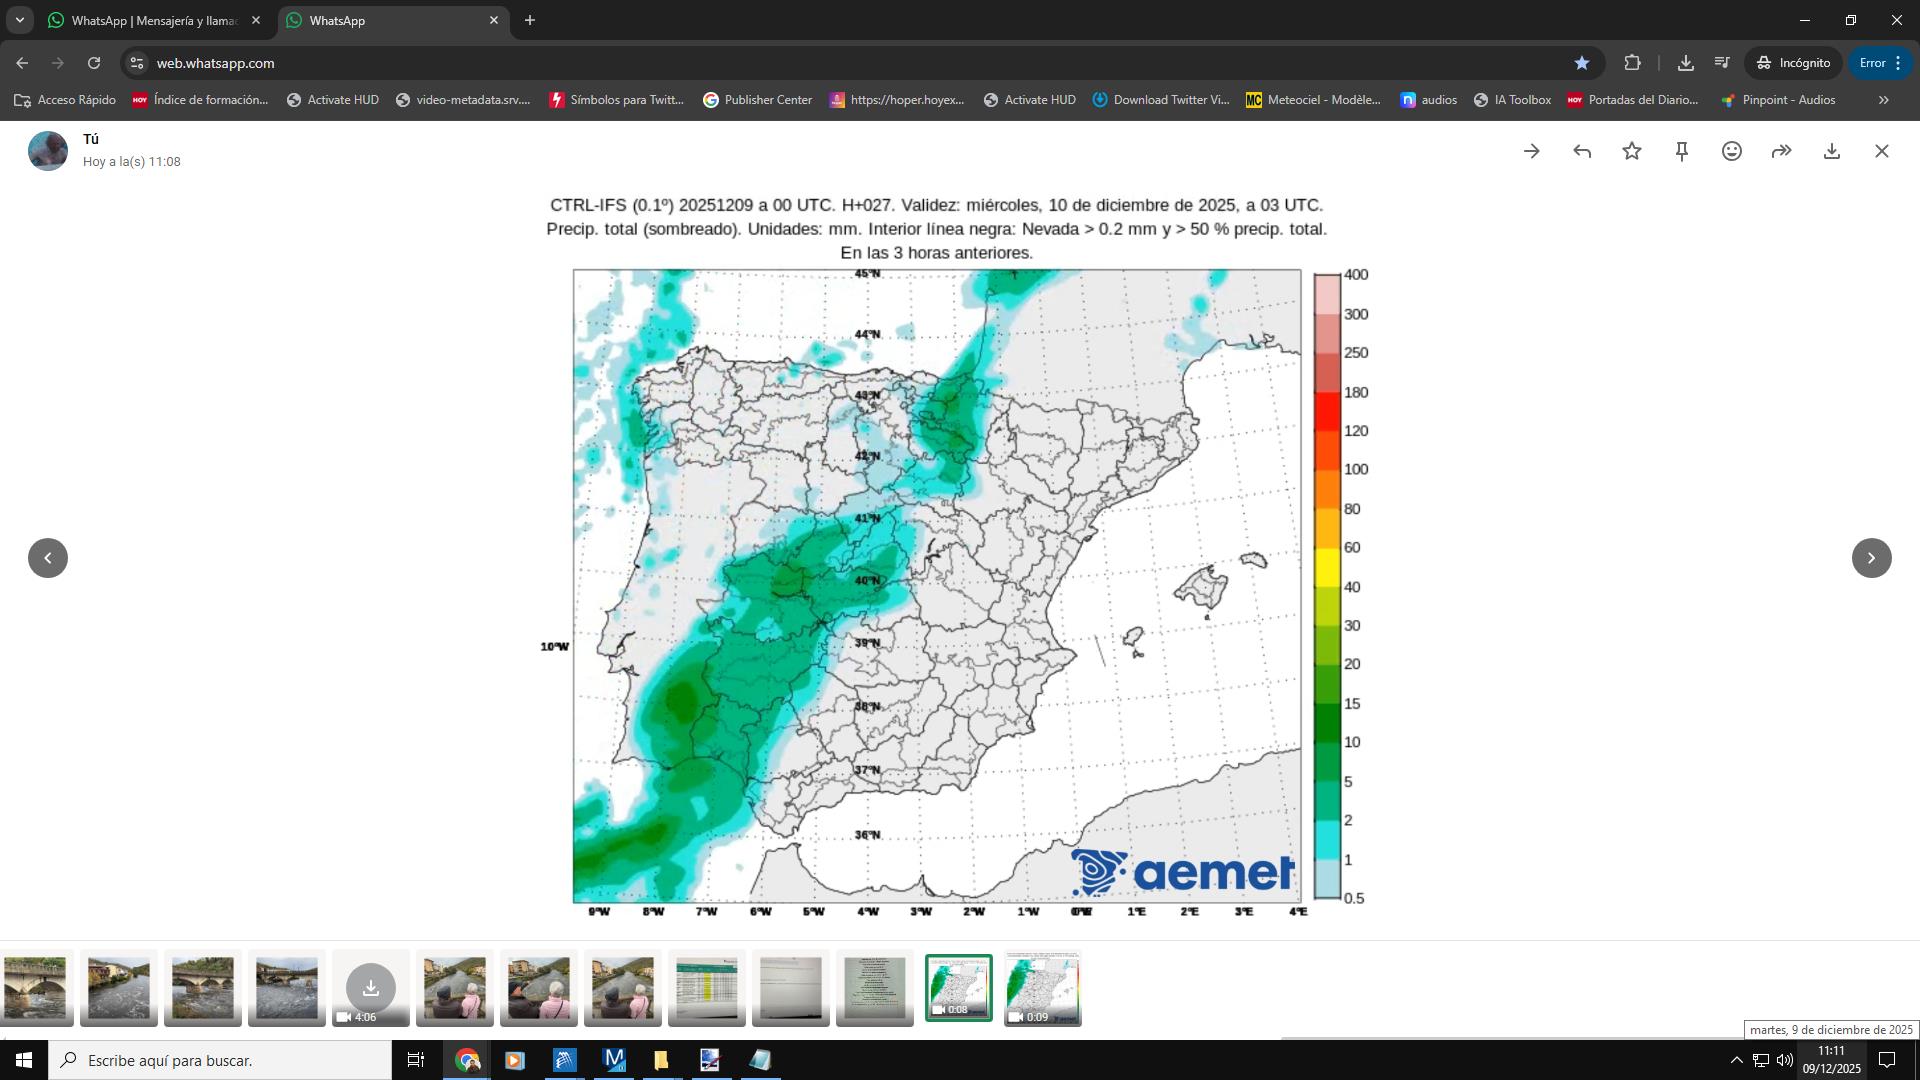Open the emoji reaction picker
The width and height of the screenshot is (1920, 1080).
(1732, 151)
